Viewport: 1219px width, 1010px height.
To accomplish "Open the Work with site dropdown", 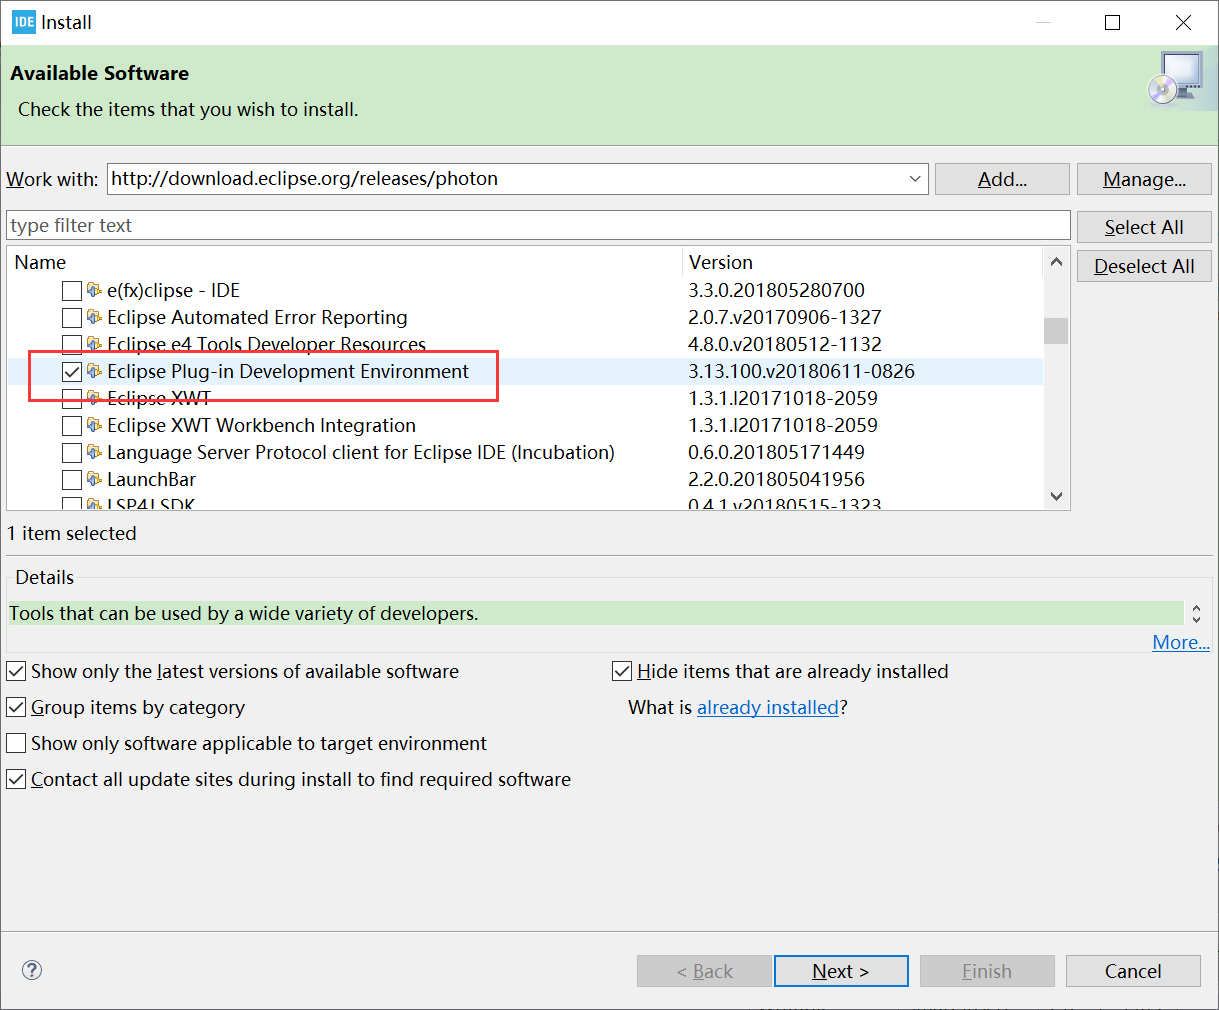I will 915,179.
